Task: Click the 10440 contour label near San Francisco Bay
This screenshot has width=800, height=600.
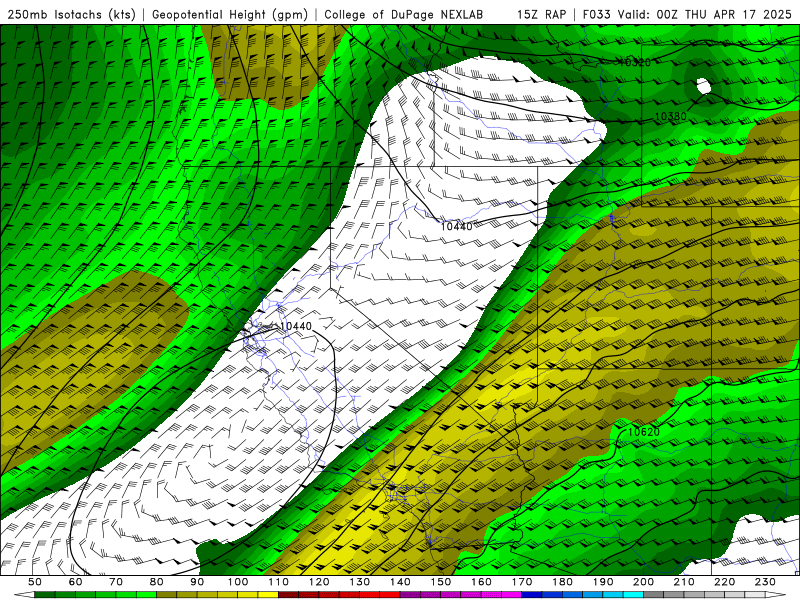Action: click(296, 326)
